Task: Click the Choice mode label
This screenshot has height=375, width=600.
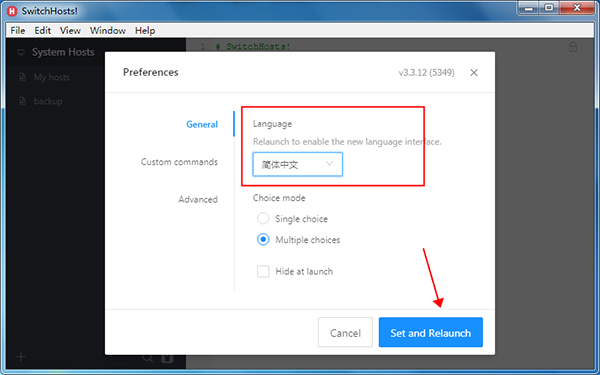Action: pos(279,198)
